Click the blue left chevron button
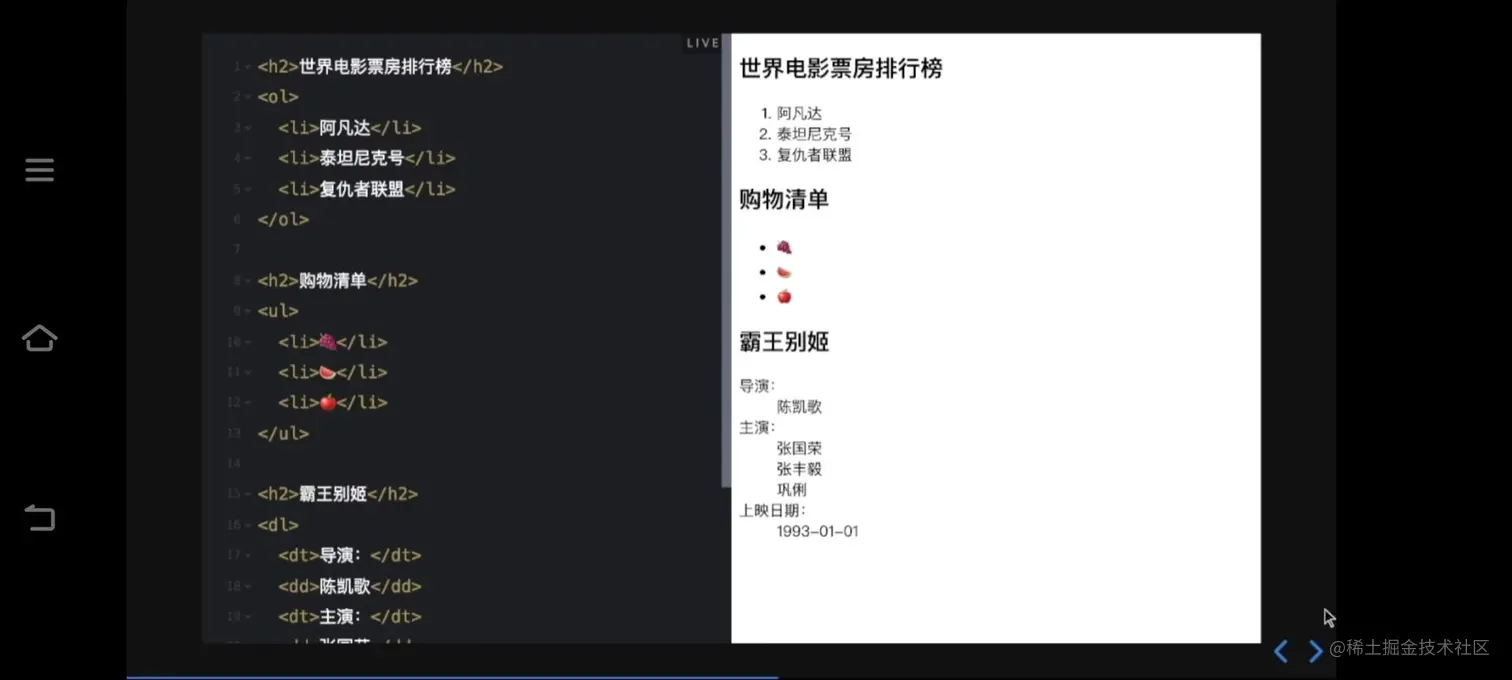This screenshot has width=1512, height=680. click(1280, 651)
